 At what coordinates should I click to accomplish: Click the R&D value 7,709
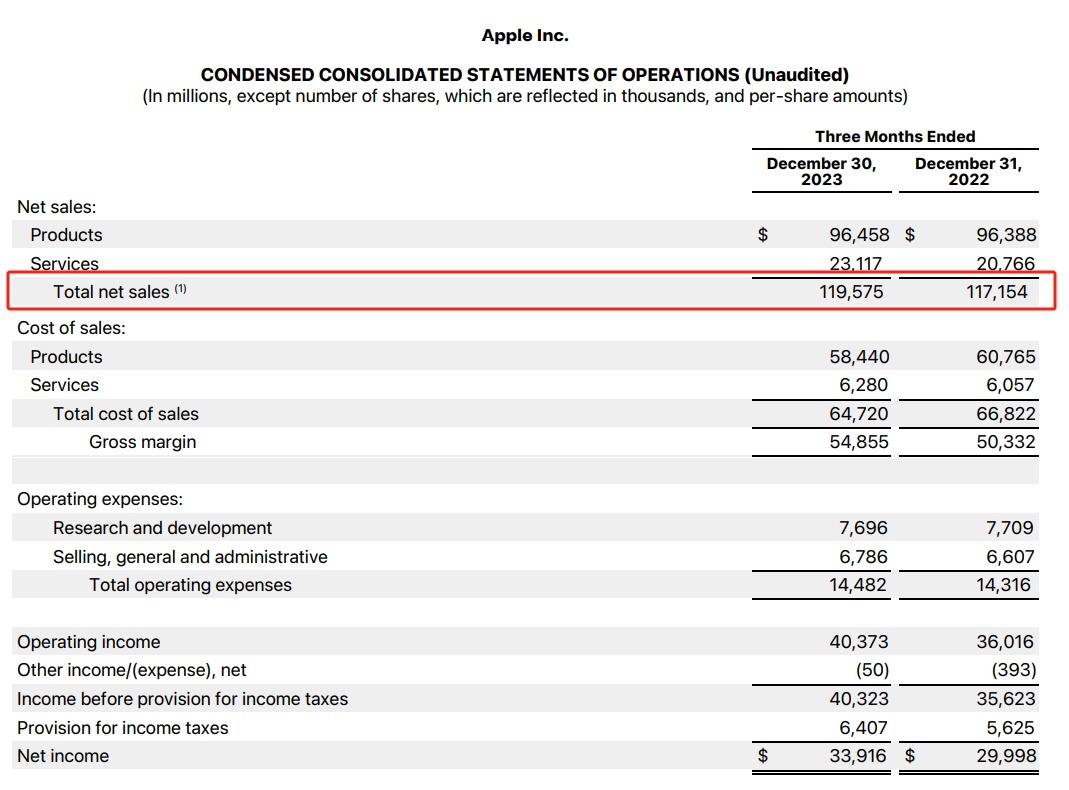pyautogui.click(x=1010, y=528)
